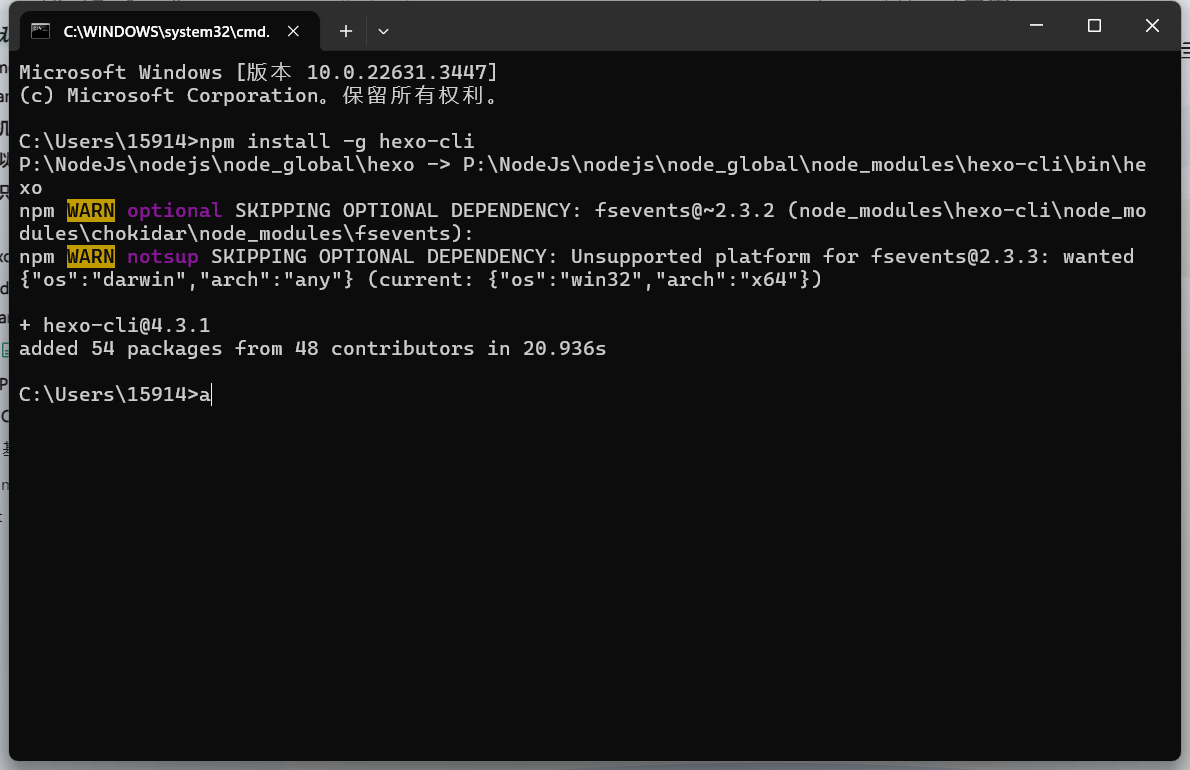This screenshot has height=770, width=1190.
Task: Maximize the terminal window
Action: click(1094, 26)
